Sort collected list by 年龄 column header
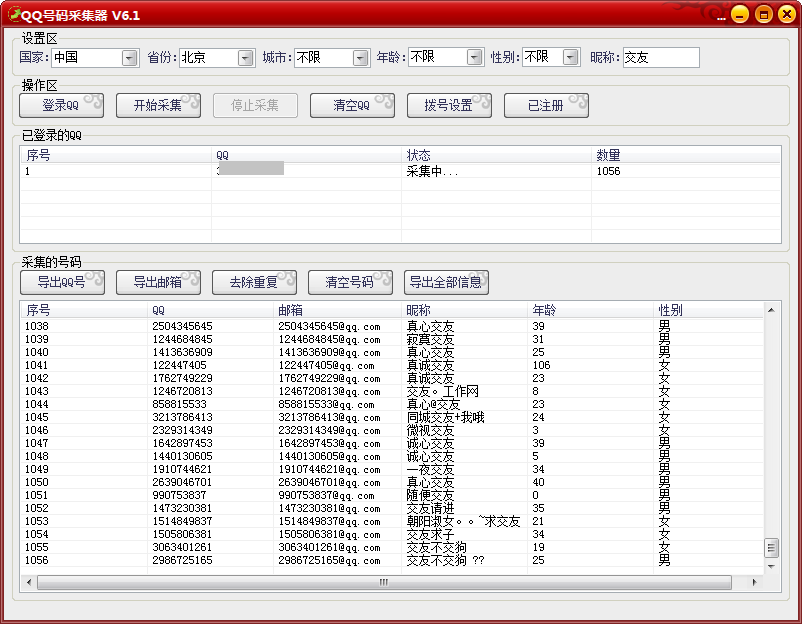 click(590, 310)
